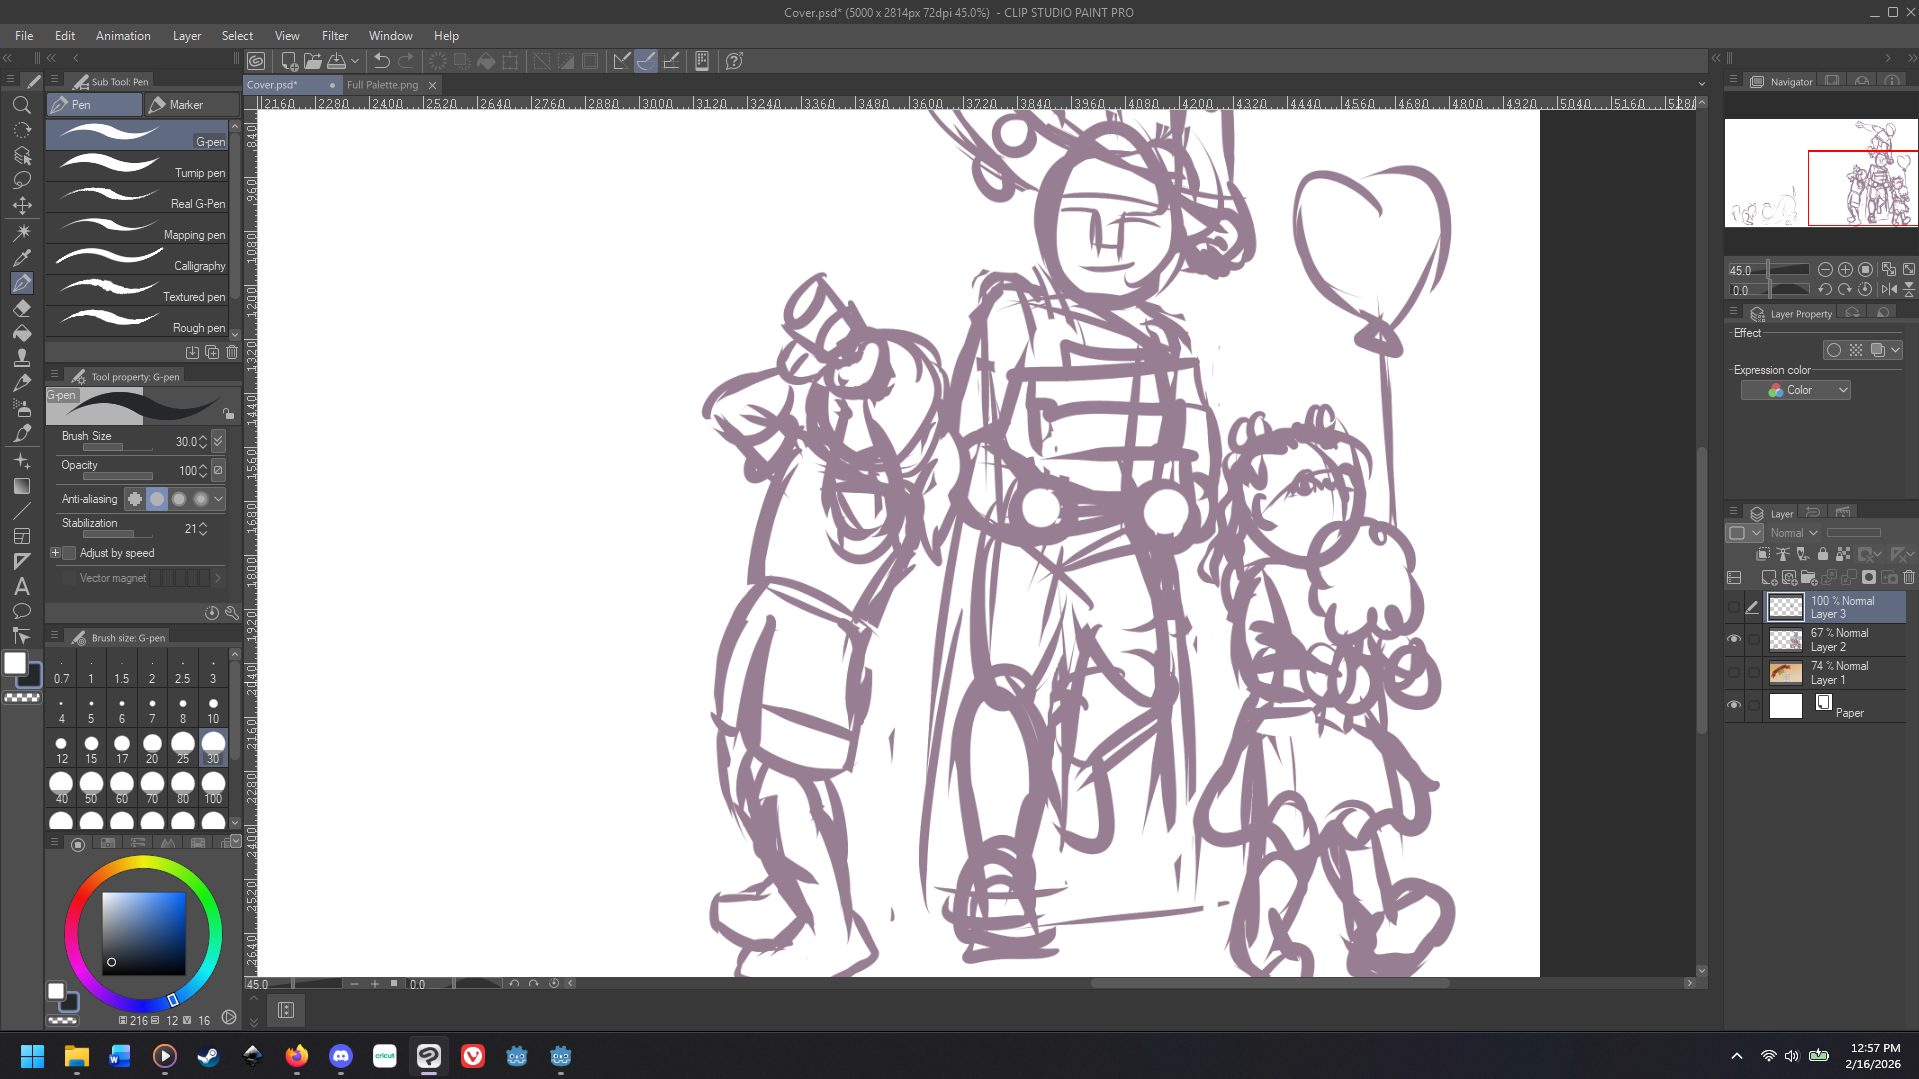The image size is (1919, 1079).
Task: Choose the Marker sub tool group
Action: (x=188, y=104)
